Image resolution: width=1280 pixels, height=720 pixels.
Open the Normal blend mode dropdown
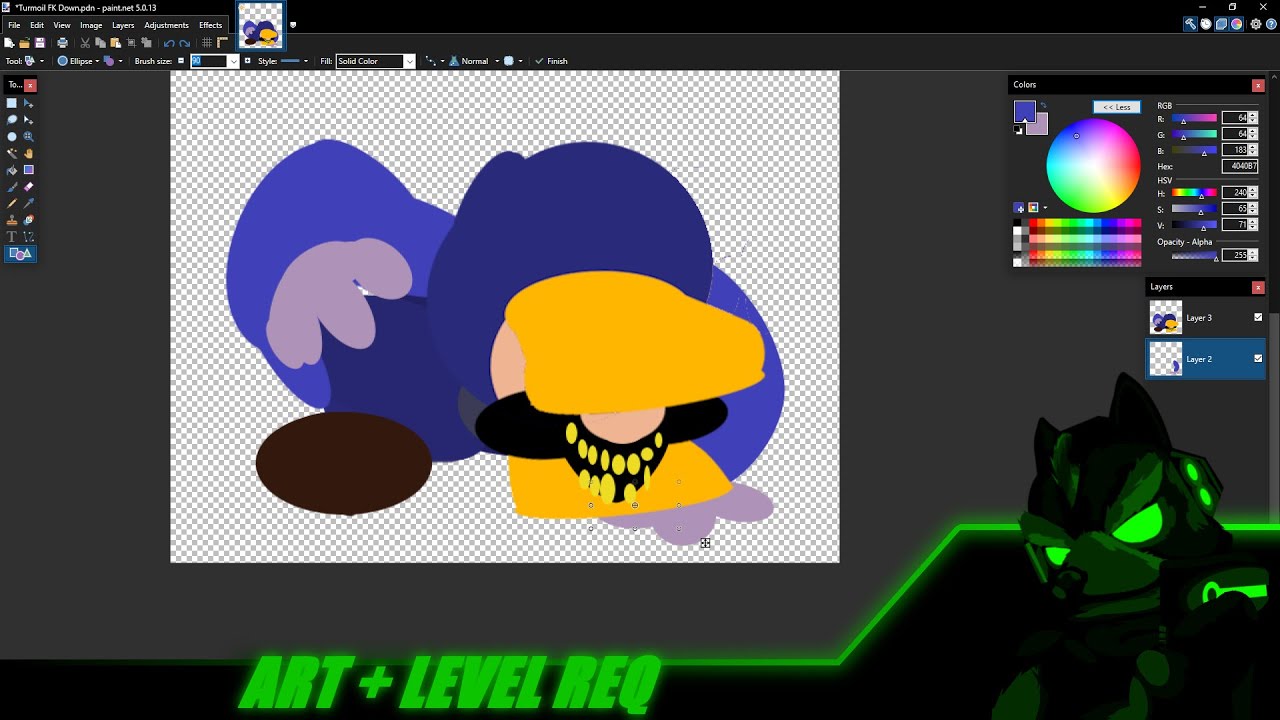[x=474, y=61]
